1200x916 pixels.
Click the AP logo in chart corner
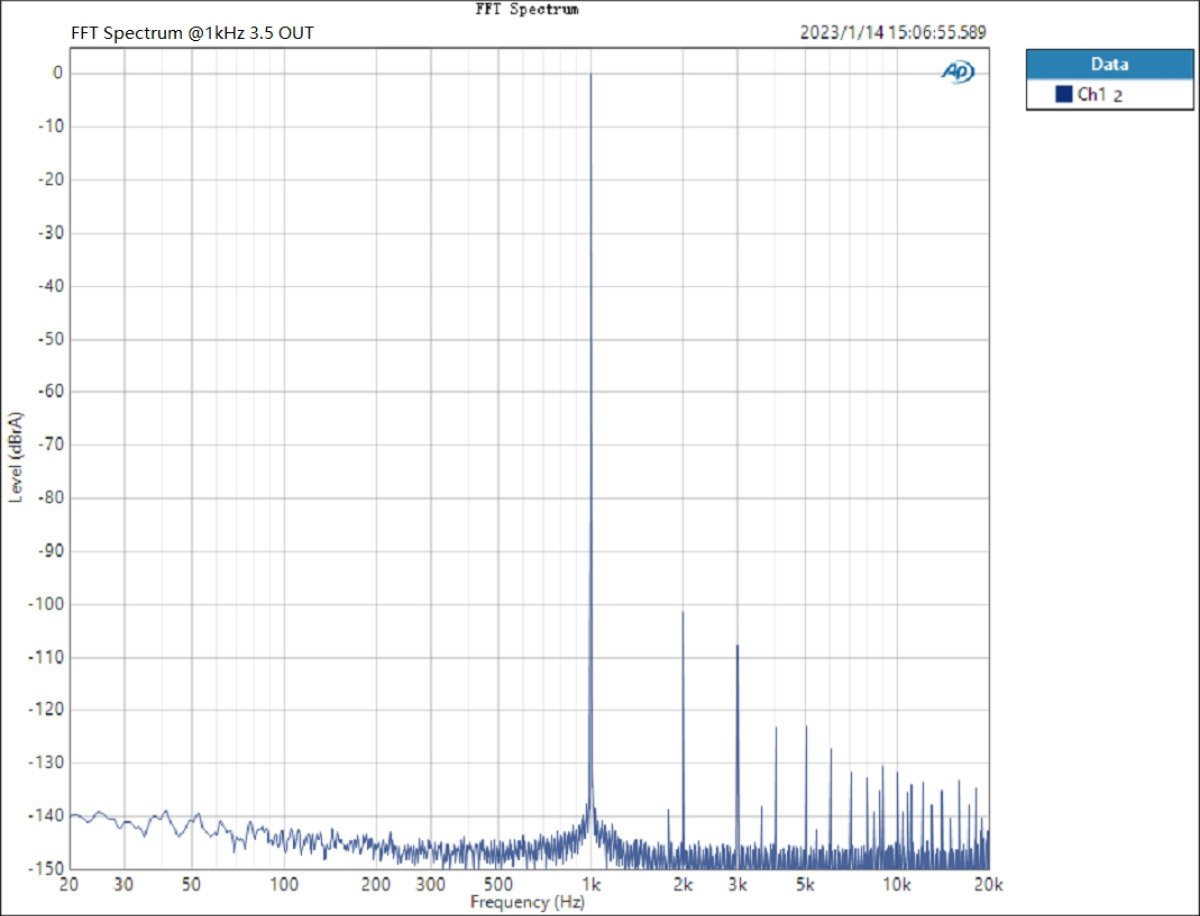point(958,72)
